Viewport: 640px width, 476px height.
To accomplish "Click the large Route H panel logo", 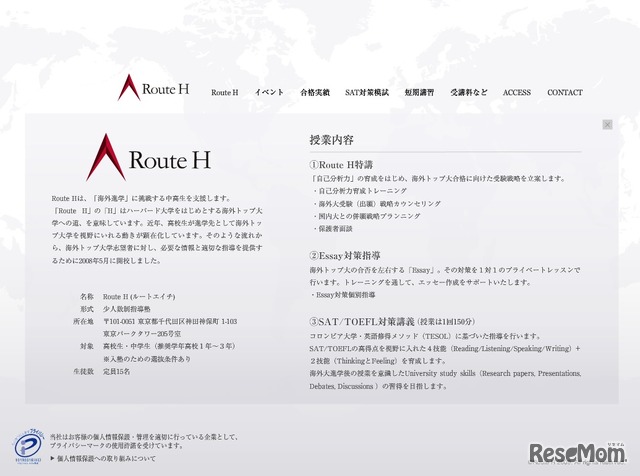I will click(x=148, y=157).
